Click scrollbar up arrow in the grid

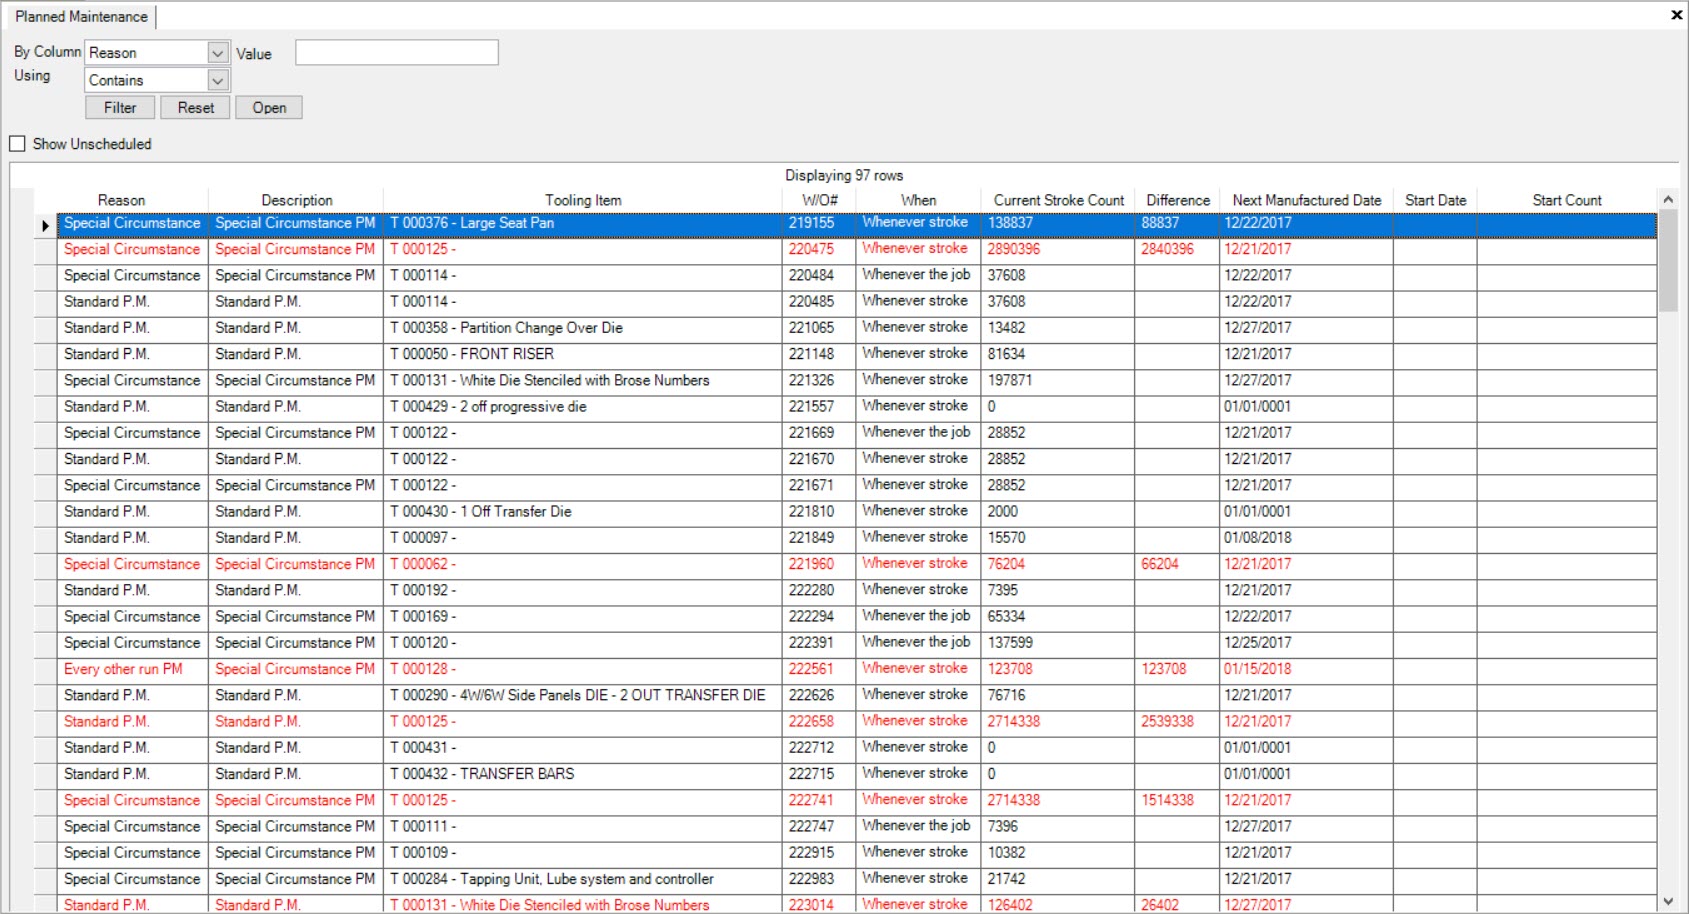click(1668, 200)
